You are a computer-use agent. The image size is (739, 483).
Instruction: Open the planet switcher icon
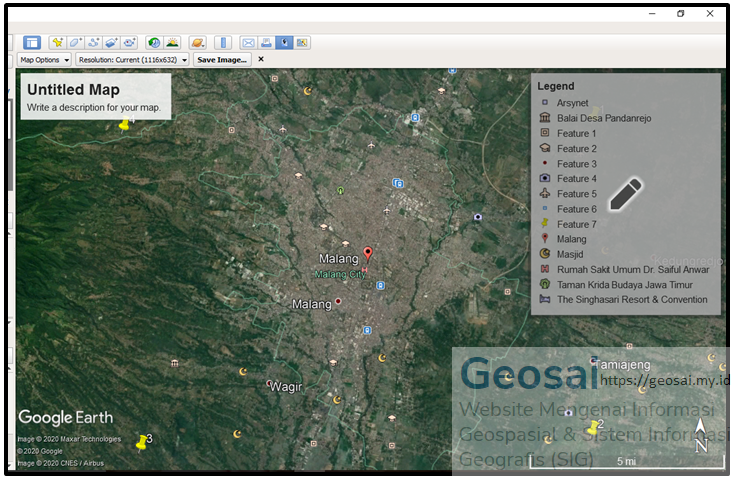click(x=197, y=43)
